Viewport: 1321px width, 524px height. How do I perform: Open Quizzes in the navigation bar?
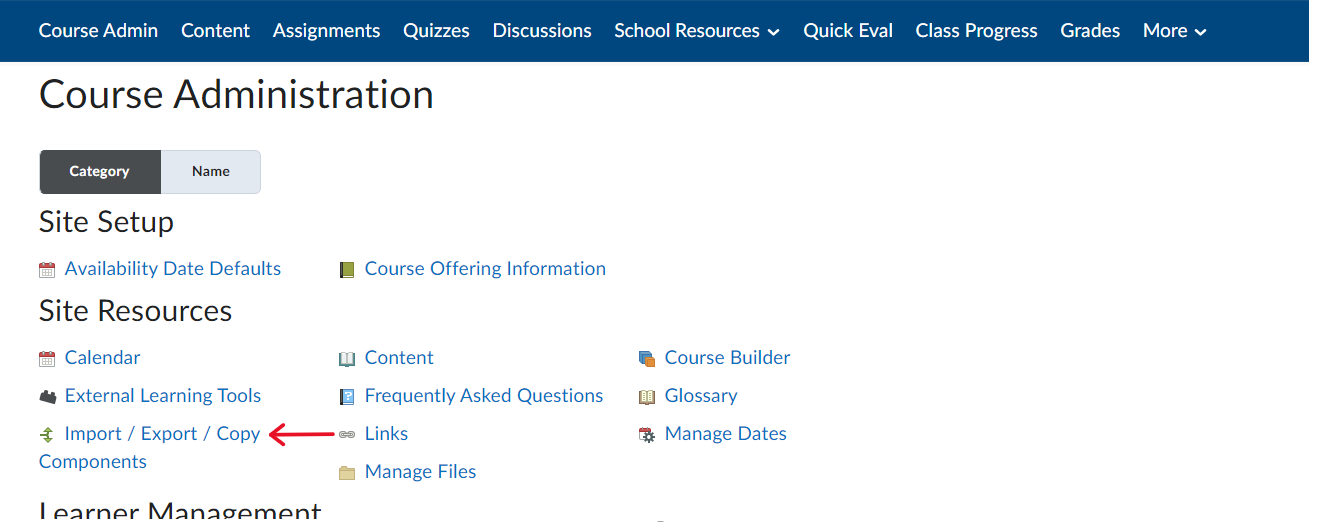[x=436, y=31]
